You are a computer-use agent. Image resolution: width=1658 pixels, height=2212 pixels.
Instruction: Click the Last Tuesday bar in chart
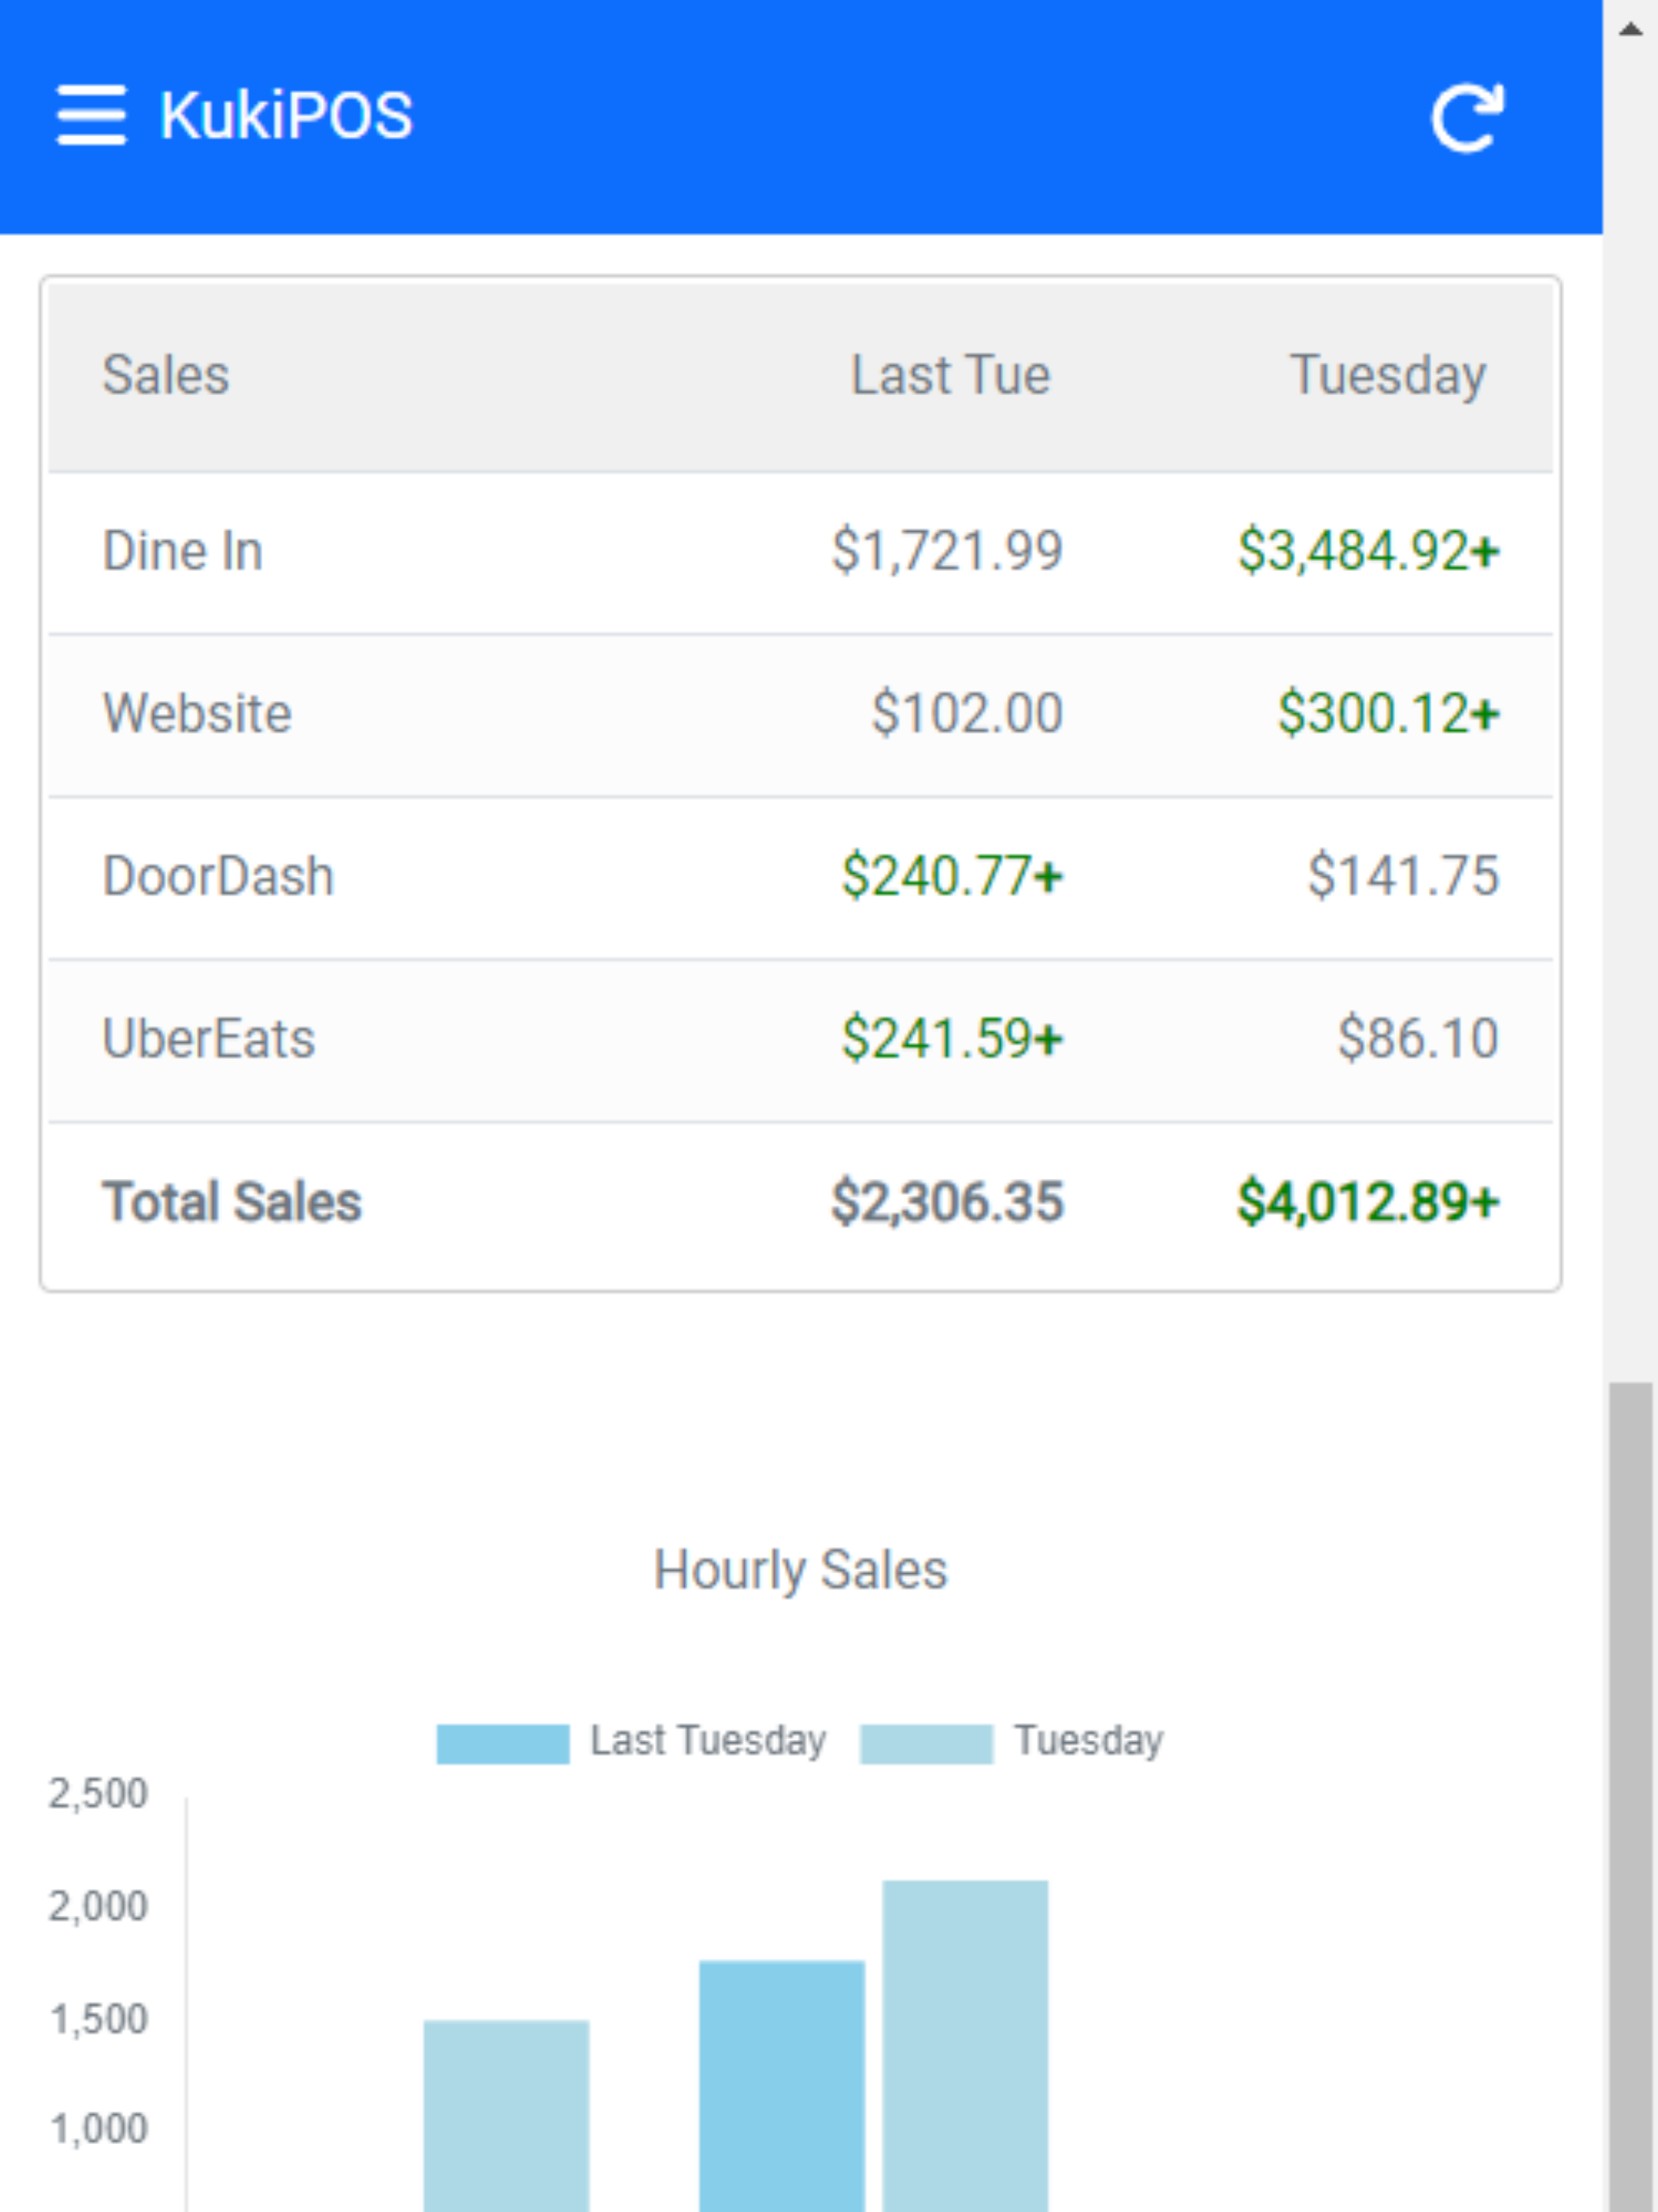click(x=782, y=2086)
